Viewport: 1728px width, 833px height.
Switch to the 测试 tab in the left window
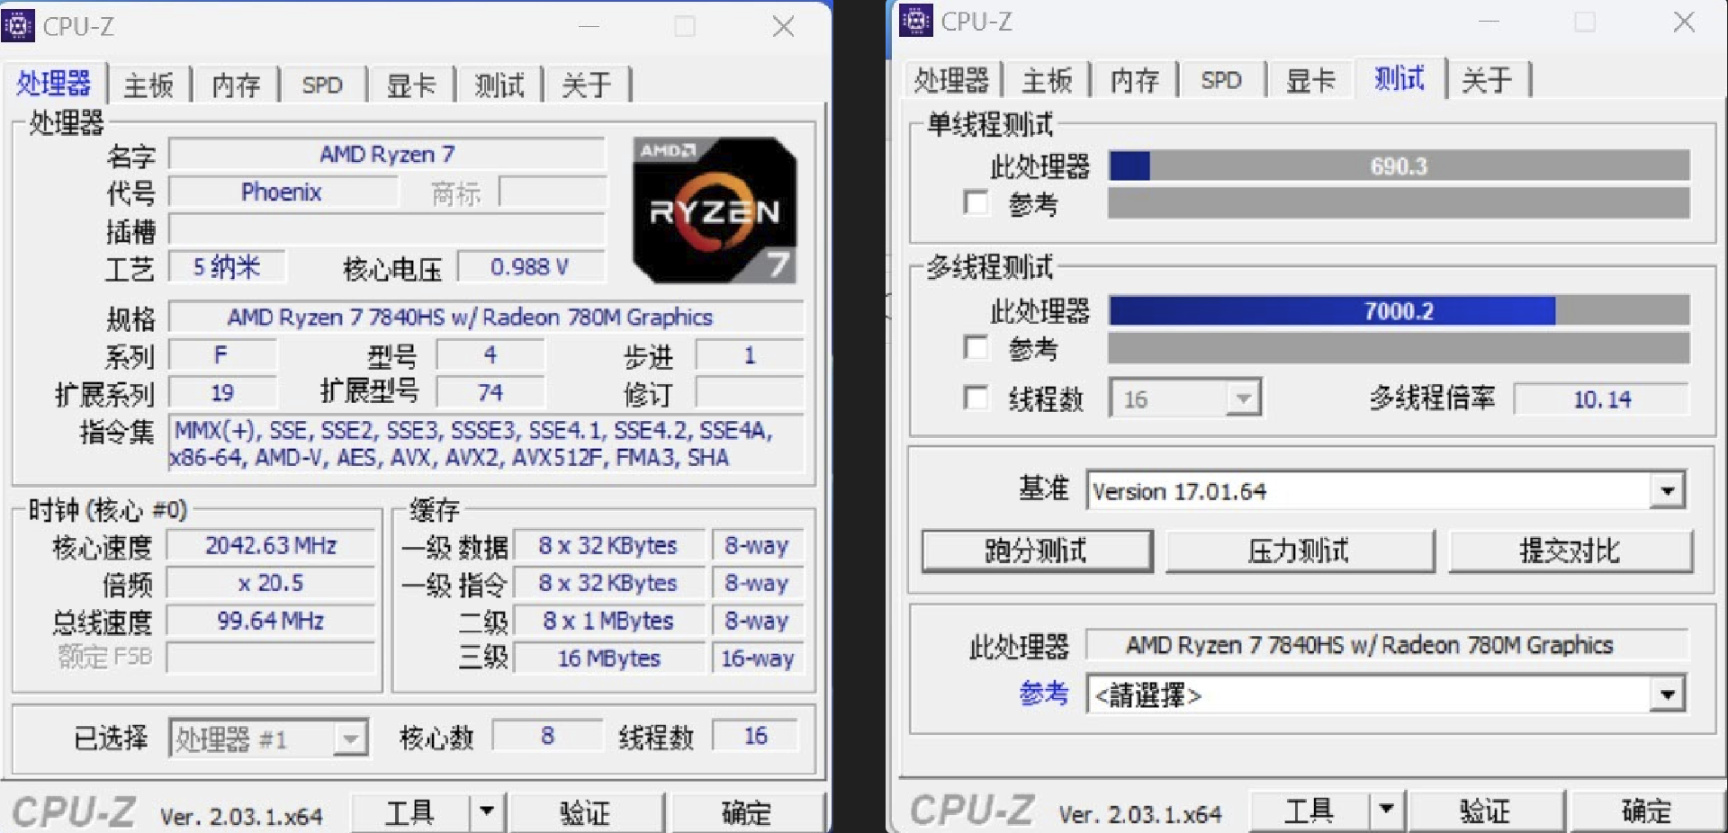499,85
